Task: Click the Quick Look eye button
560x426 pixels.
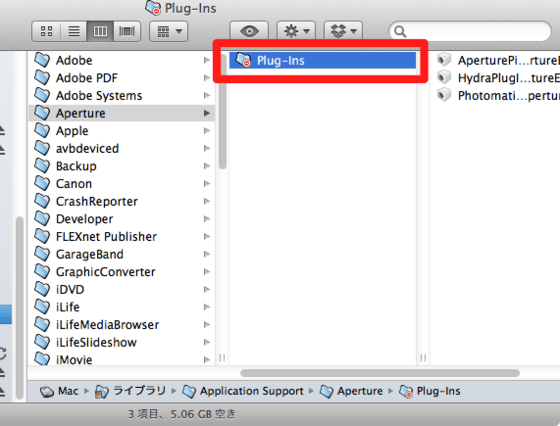Action: click(249, 31)
